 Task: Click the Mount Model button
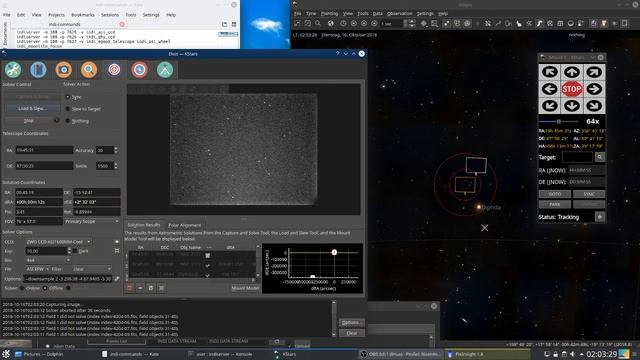[245, 288]
